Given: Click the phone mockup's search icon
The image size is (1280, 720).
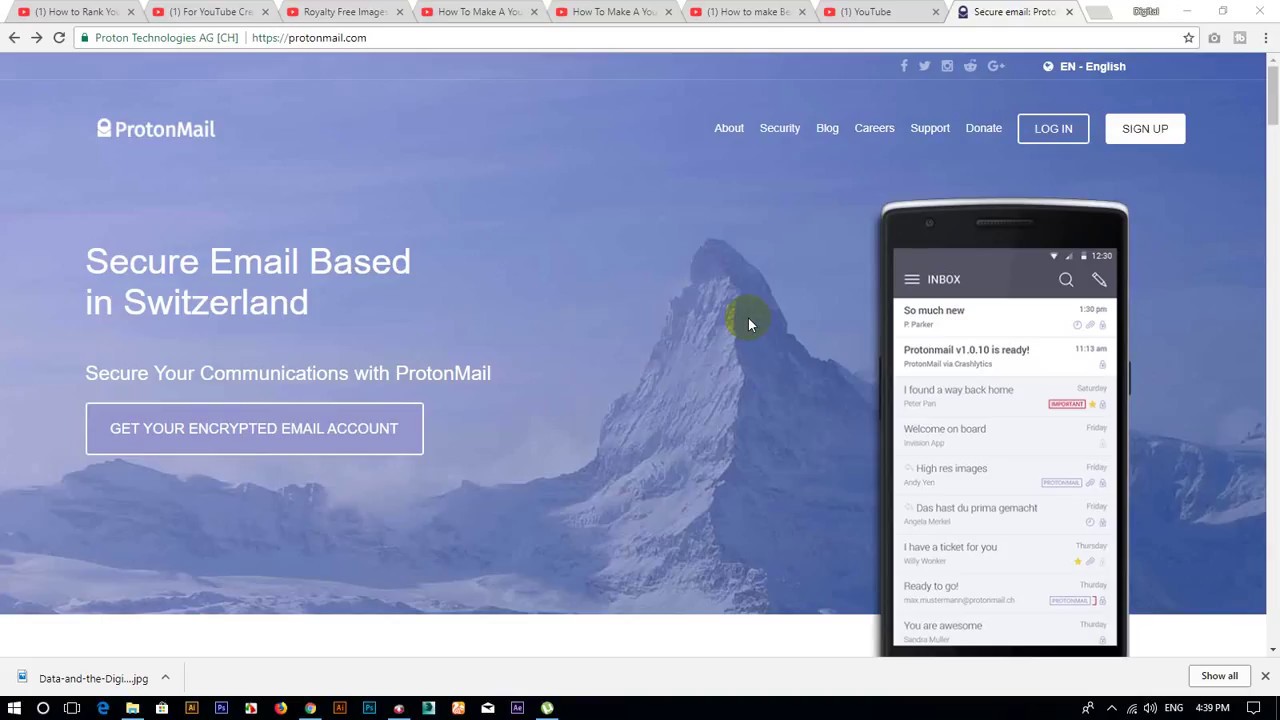Looking at the screenshot, I should click(1066, 280).
